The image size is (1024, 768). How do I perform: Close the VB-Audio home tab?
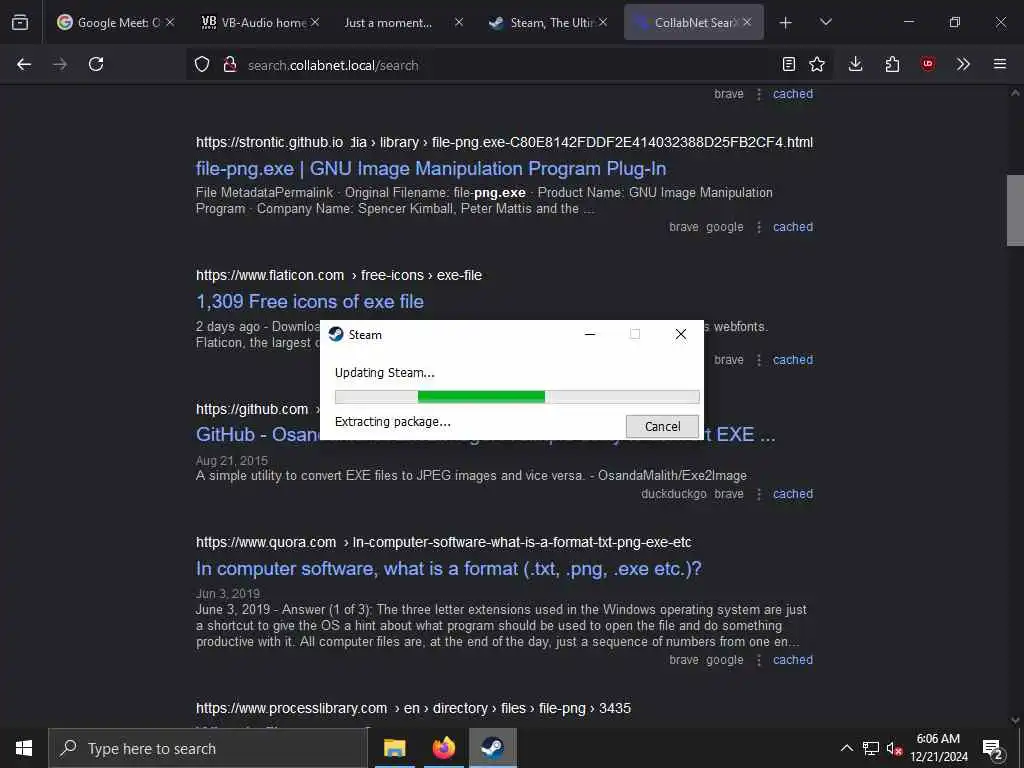315,22
